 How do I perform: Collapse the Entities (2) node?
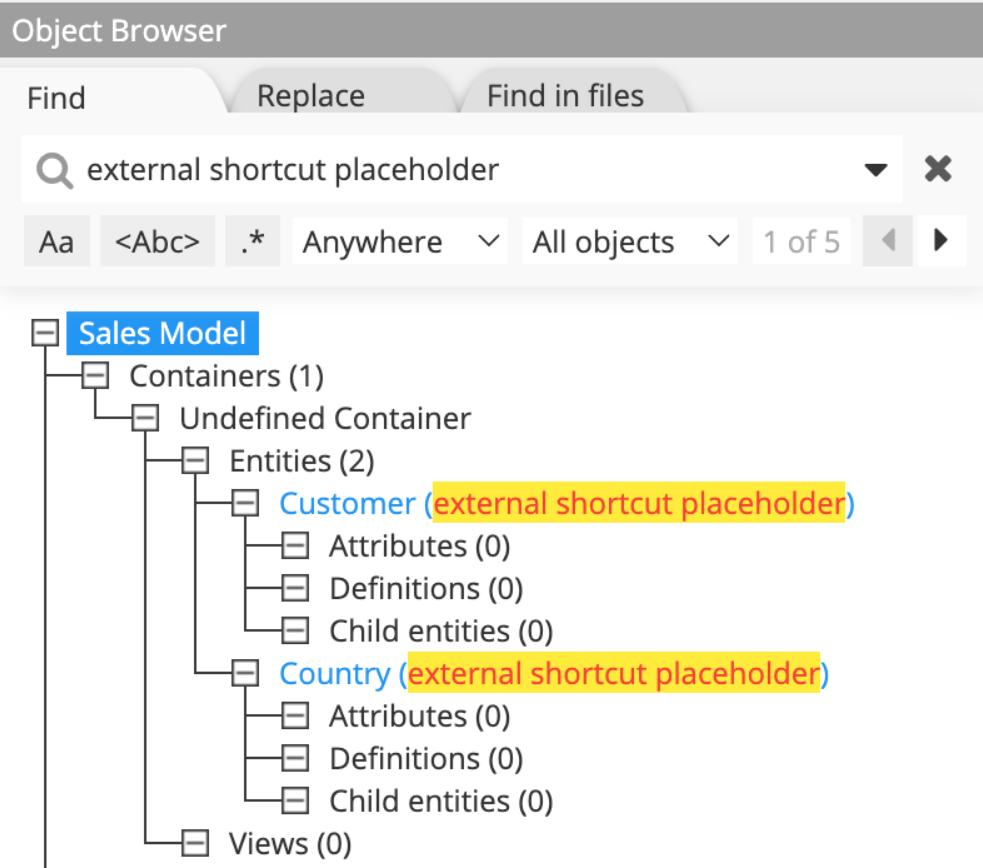point(194,460)
